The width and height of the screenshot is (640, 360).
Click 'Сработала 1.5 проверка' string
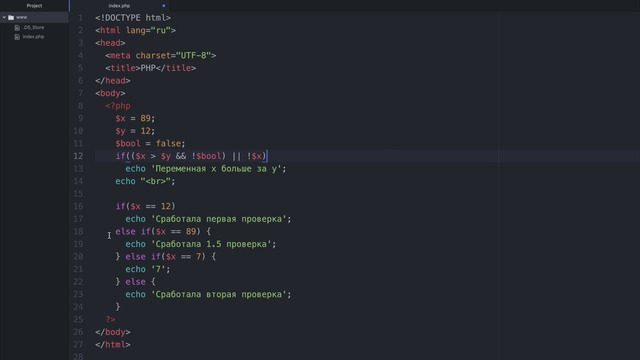pos(211,244)
